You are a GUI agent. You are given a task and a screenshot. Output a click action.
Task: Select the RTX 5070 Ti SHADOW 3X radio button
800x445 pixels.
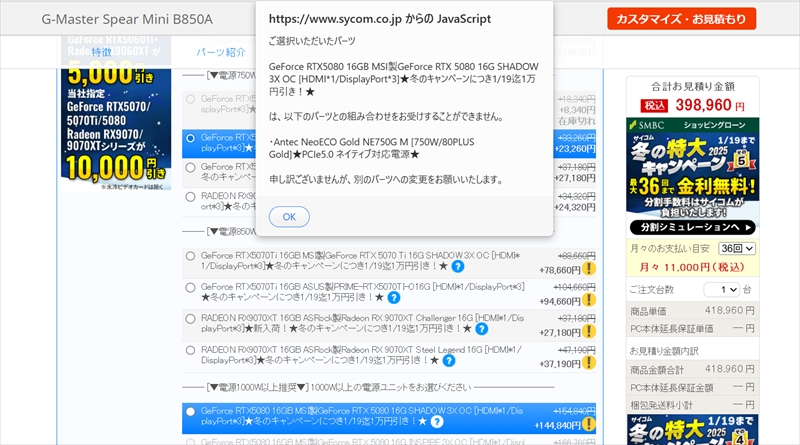pyautogui.click(x=190, y=256)
